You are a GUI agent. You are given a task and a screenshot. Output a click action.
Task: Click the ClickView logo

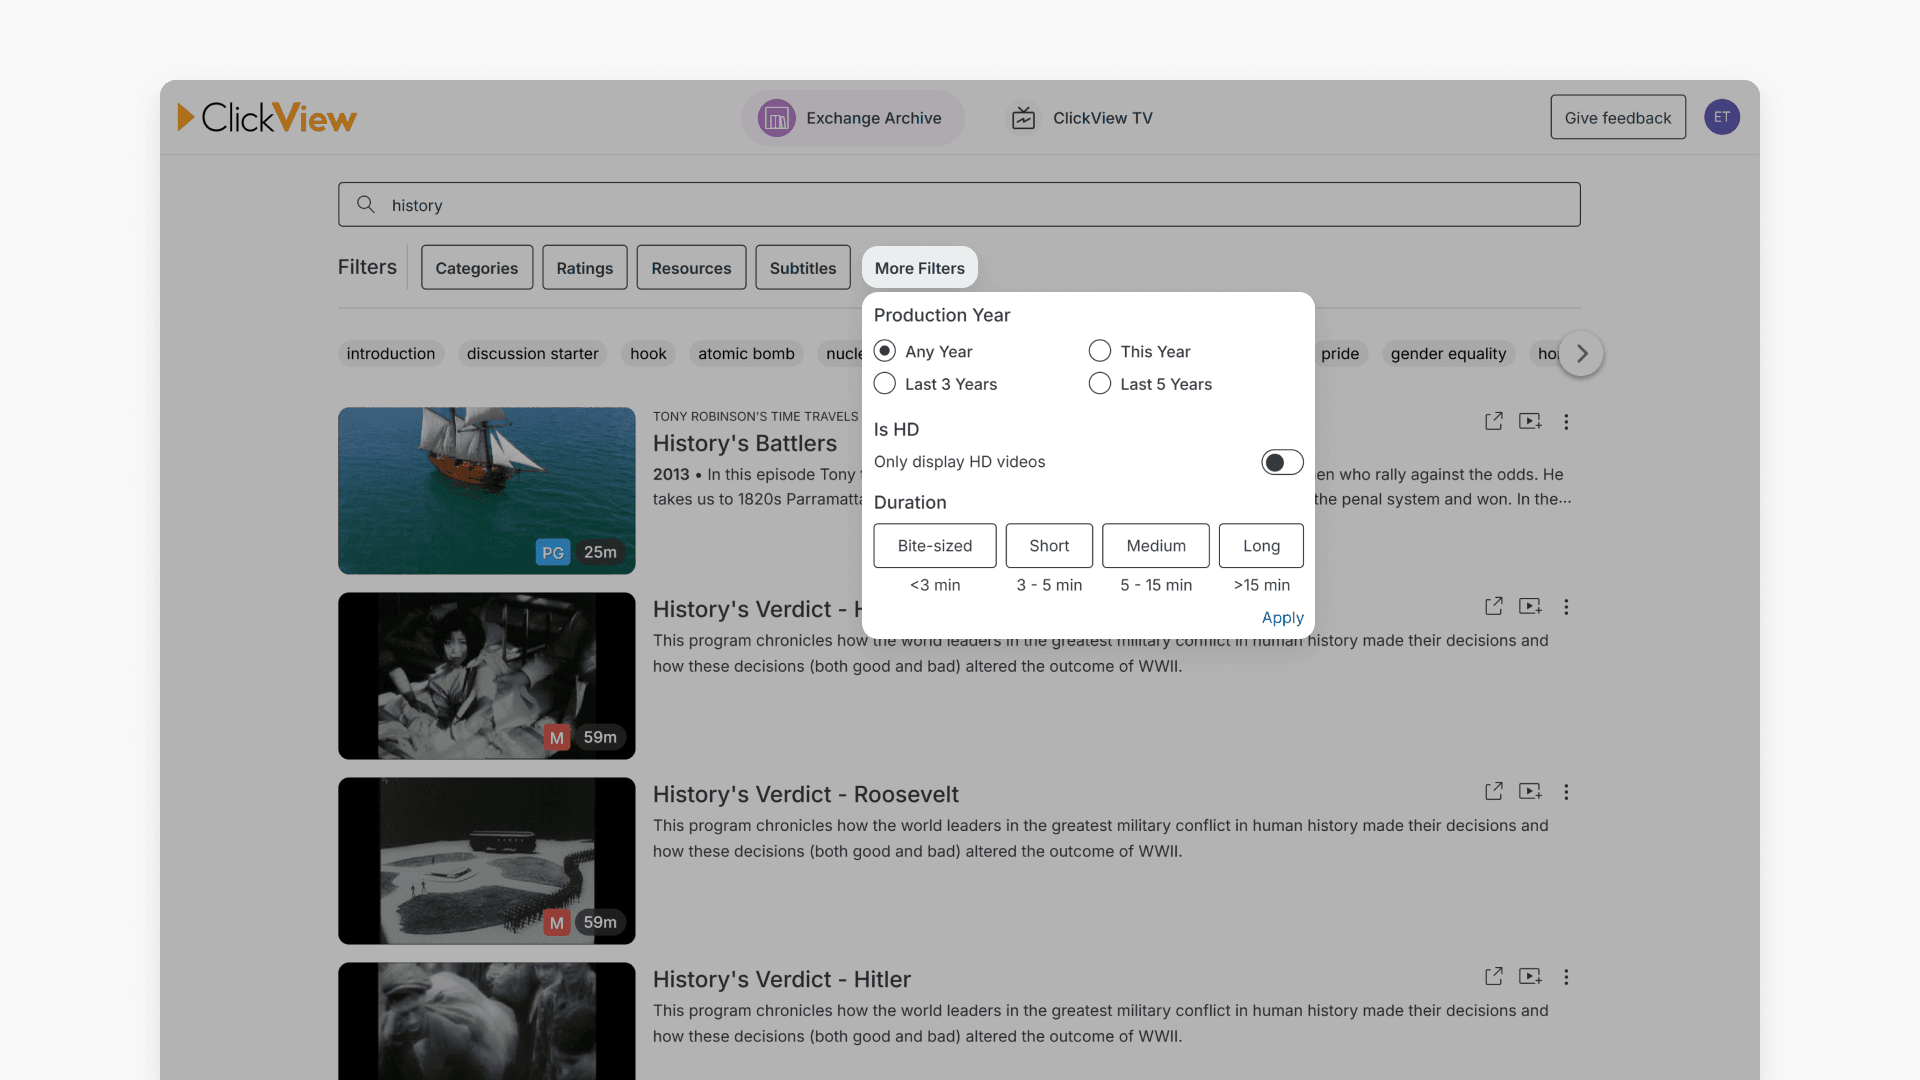[x=267, y=118]
